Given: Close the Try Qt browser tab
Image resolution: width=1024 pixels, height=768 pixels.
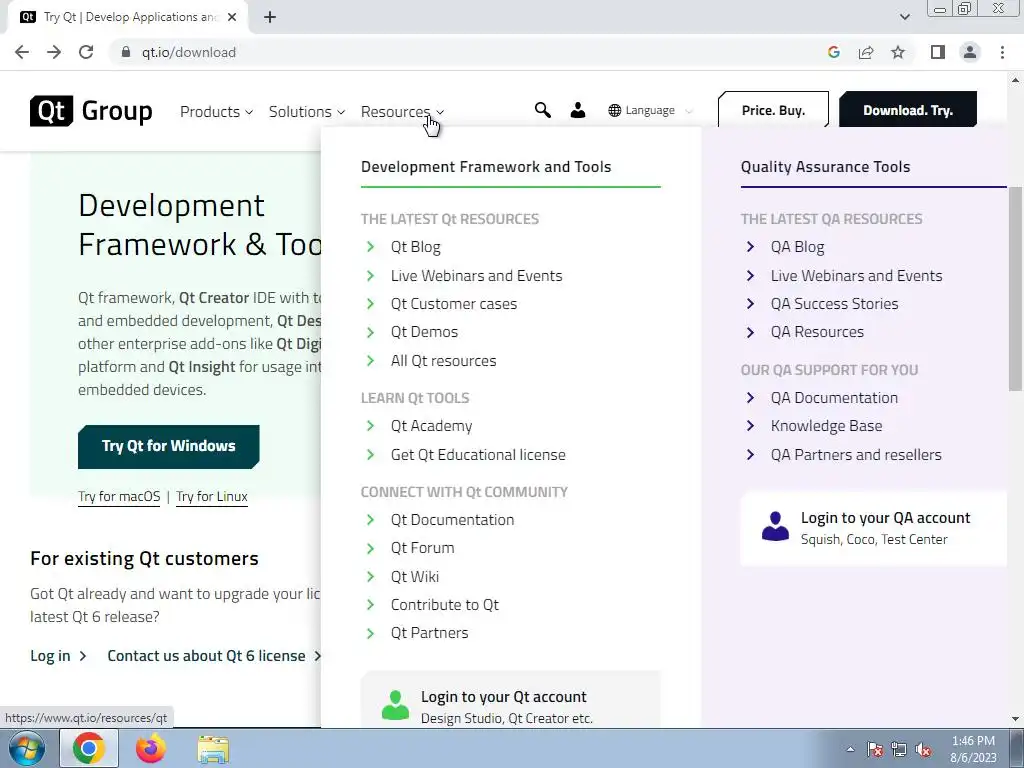Looking at the screenshot, I should [232, 17].
